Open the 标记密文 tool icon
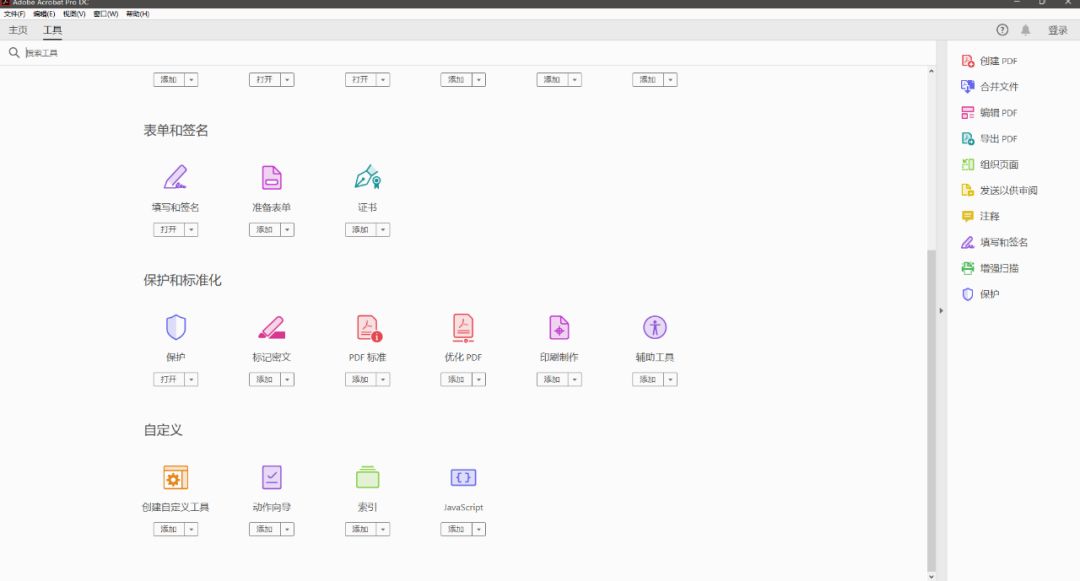This screenshot has height=581, width=1080. 271,326
